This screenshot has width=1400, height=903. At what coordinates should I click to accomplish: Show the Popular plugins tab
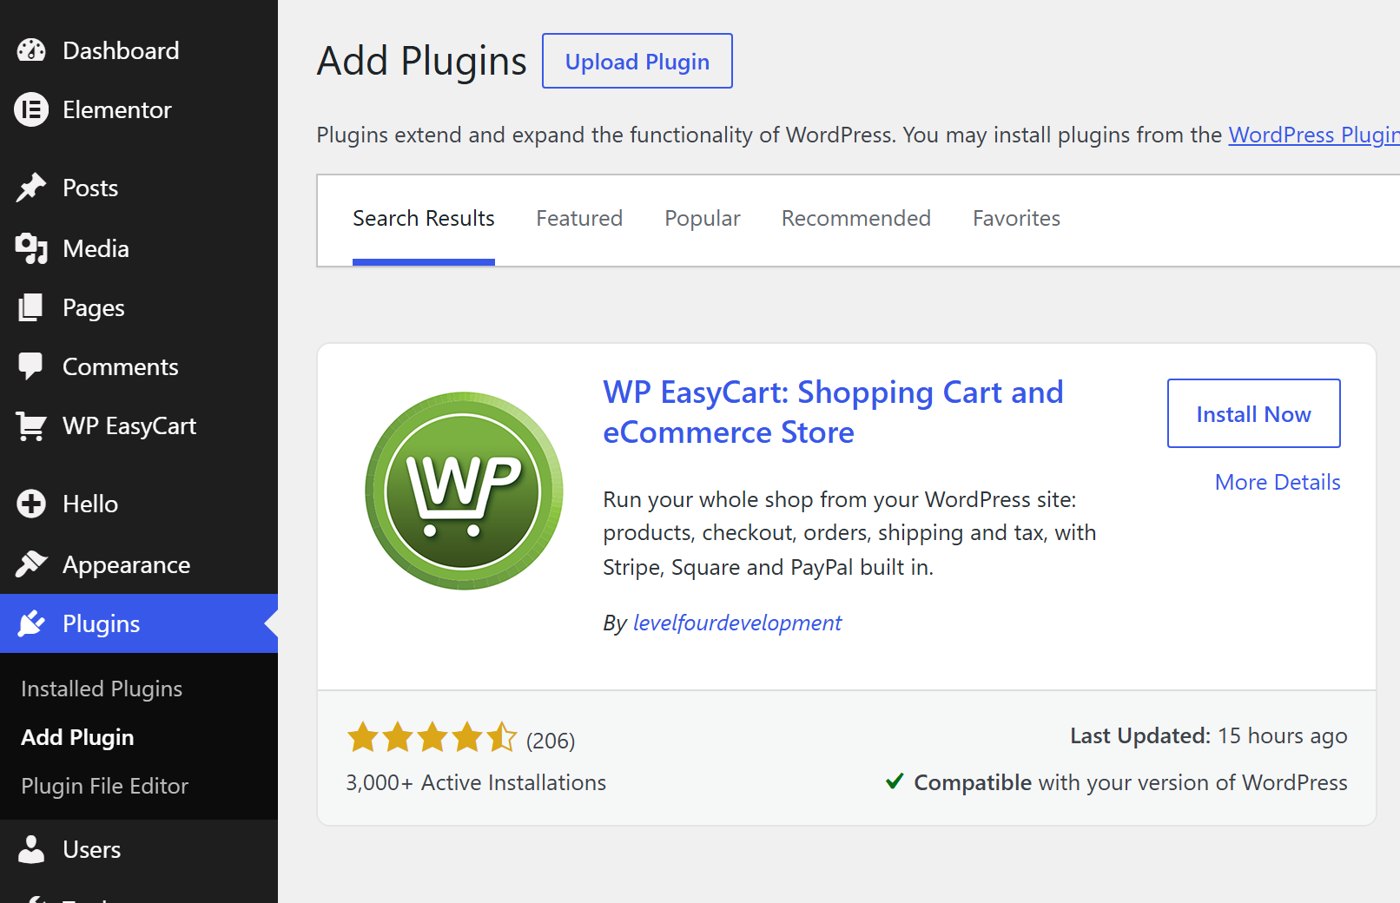click(702, 218)
